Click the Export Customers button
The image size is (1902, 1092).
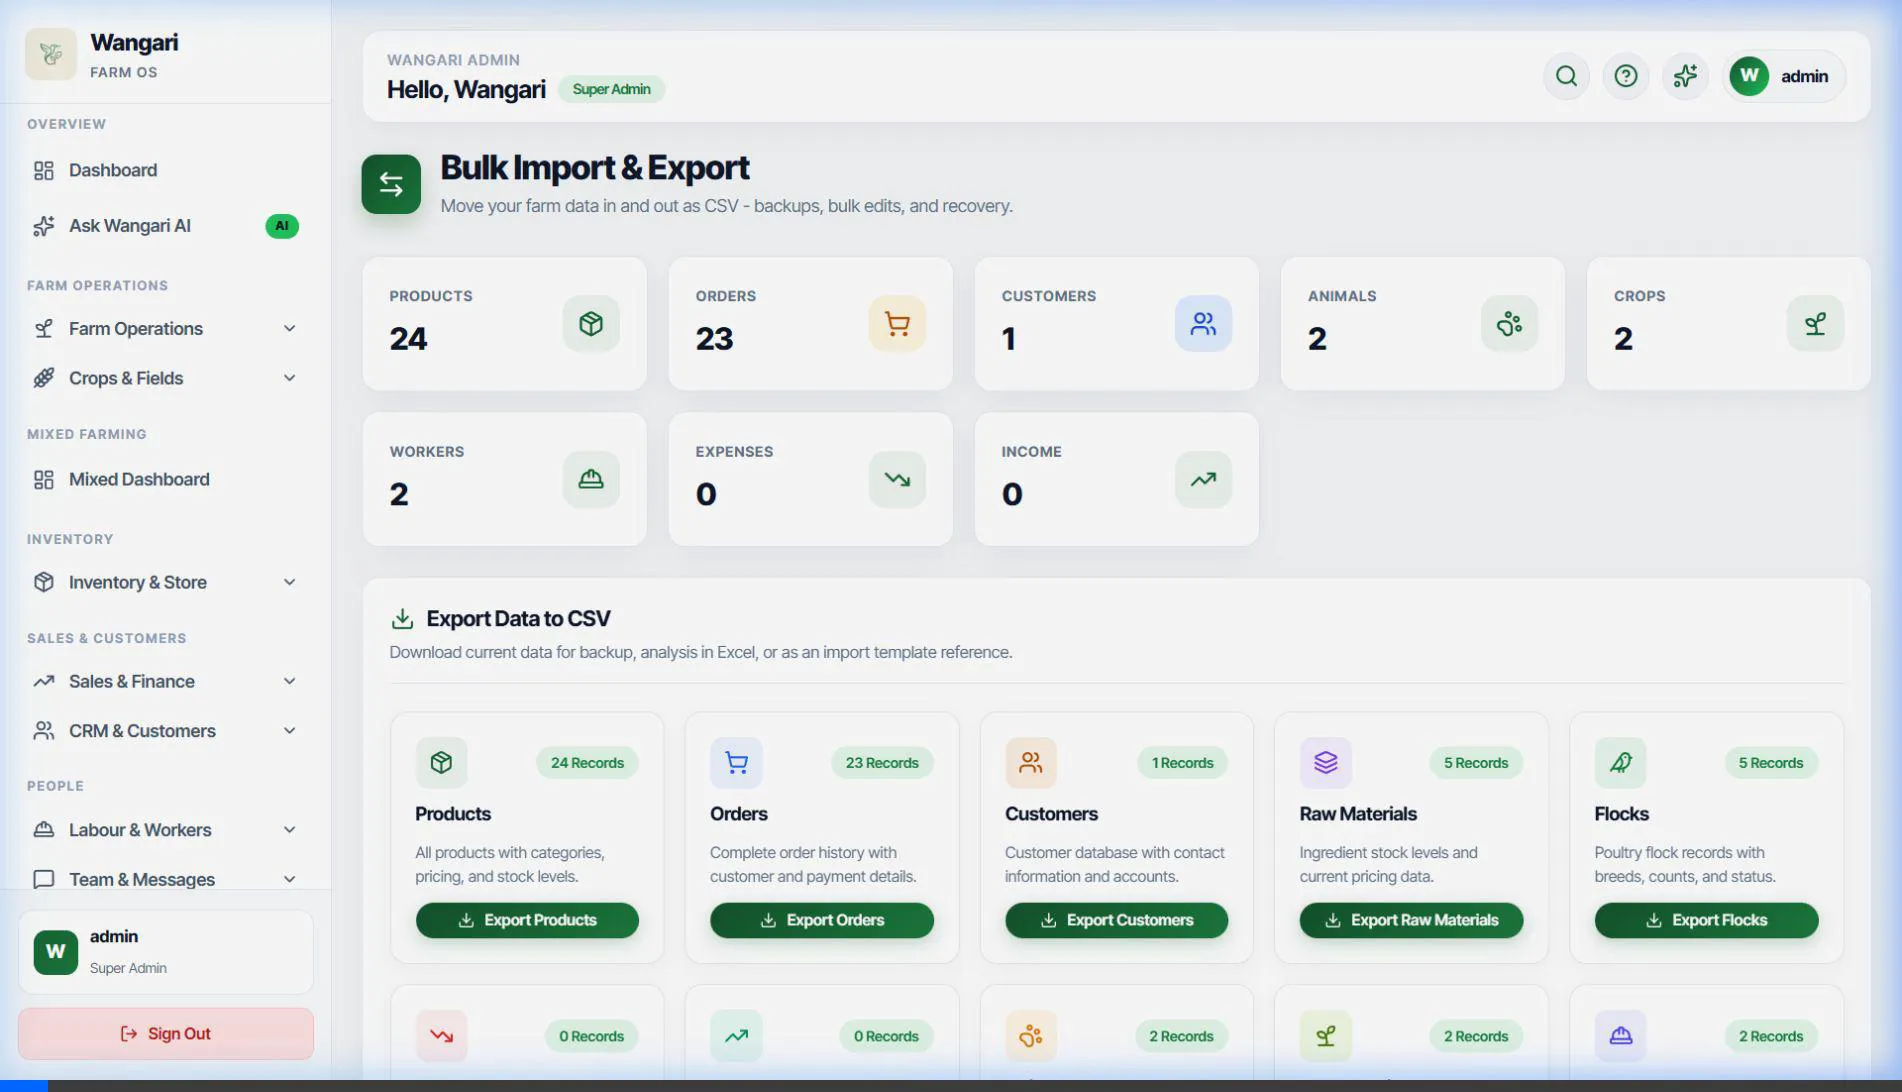pos(1116,920)
